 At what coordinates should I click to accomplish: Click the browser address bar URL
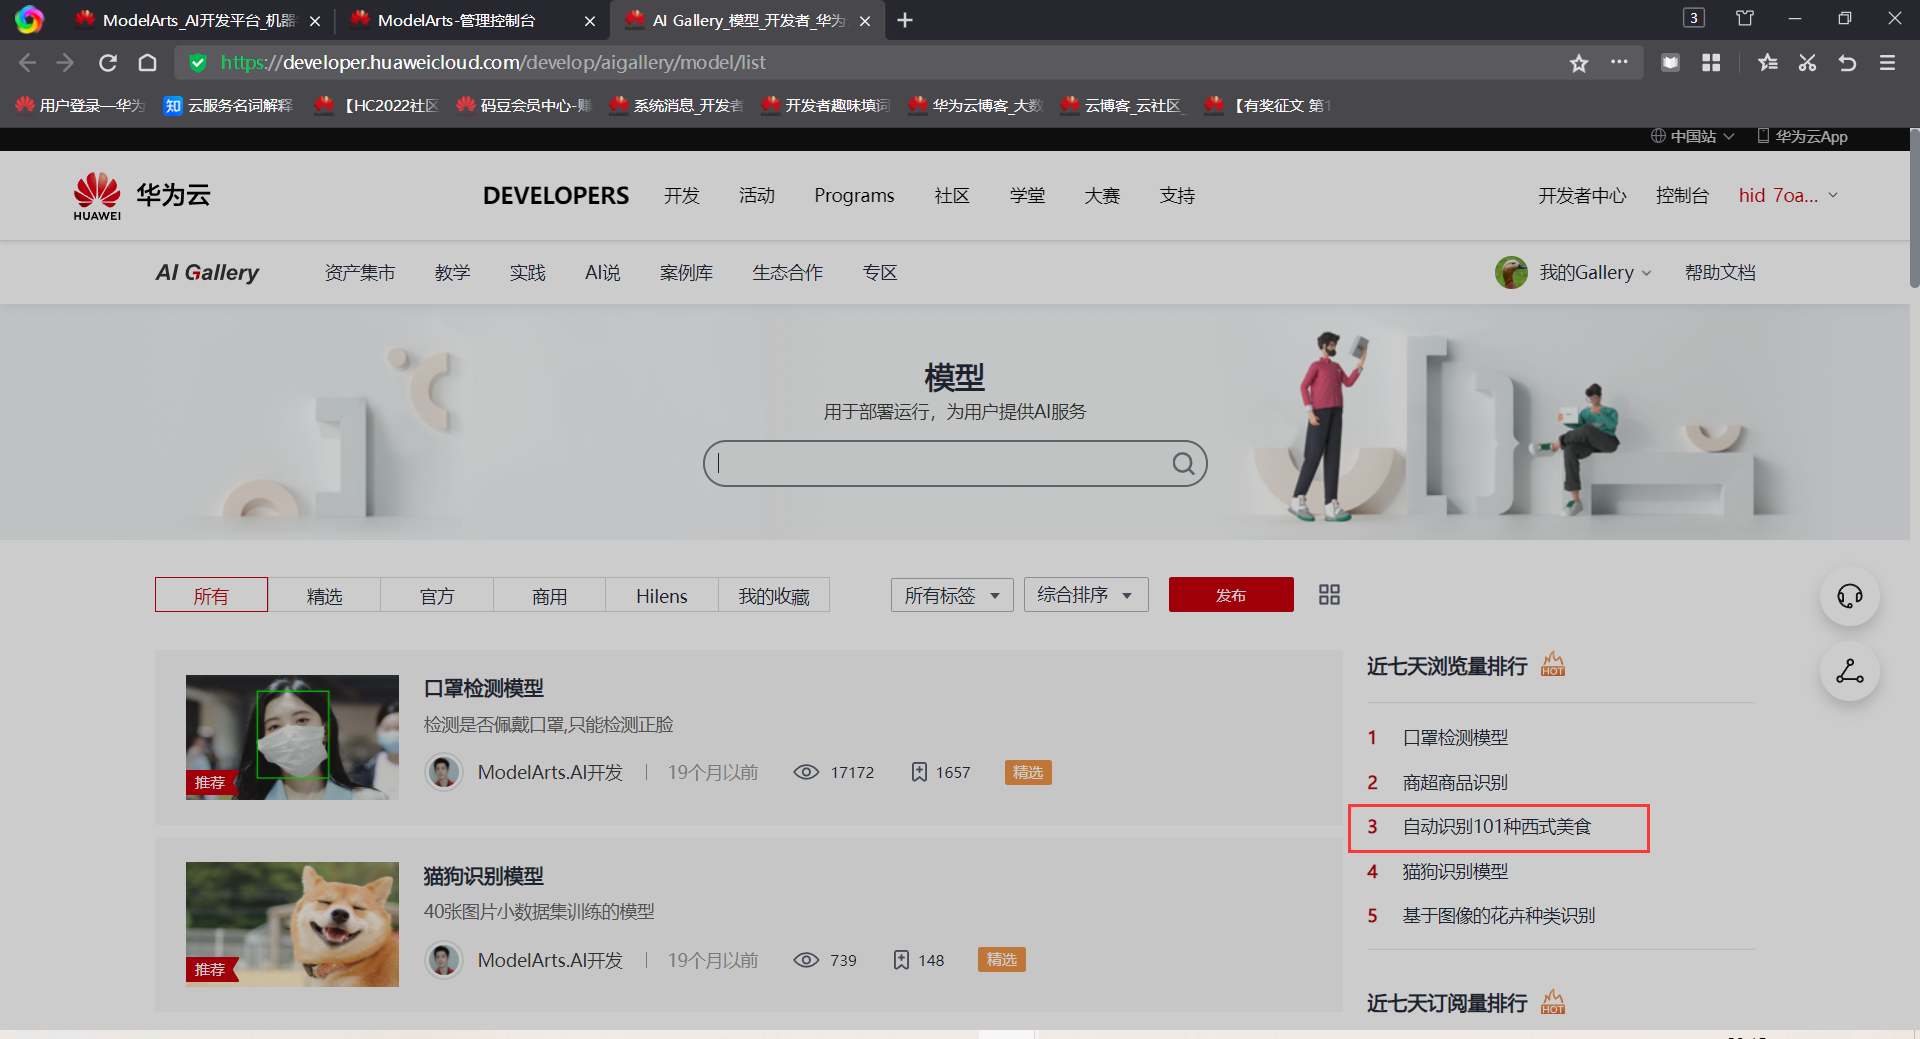(493, 63)
